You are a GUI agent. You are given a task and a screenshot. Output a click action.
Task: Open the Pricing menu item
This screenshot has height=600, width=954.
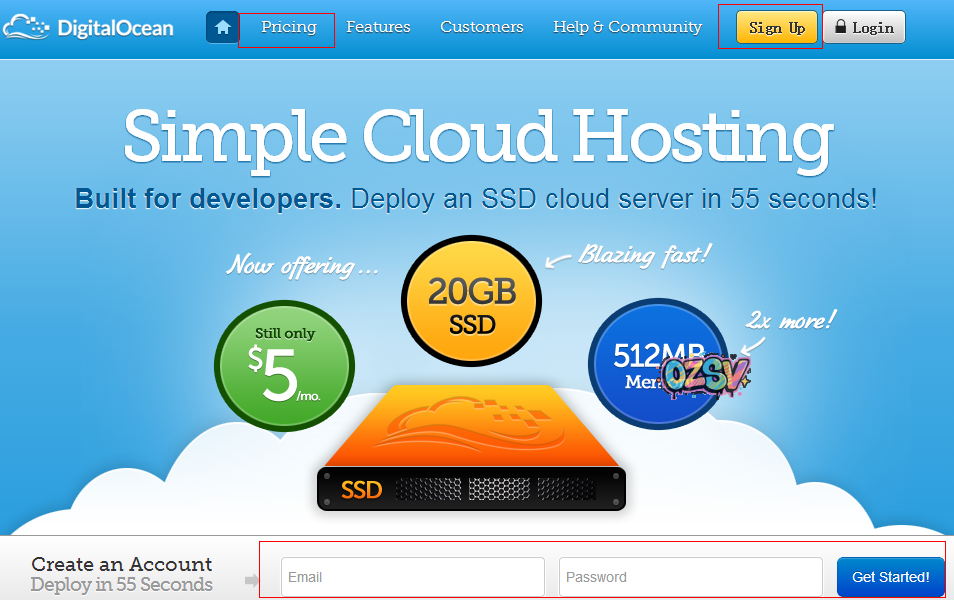288,27
